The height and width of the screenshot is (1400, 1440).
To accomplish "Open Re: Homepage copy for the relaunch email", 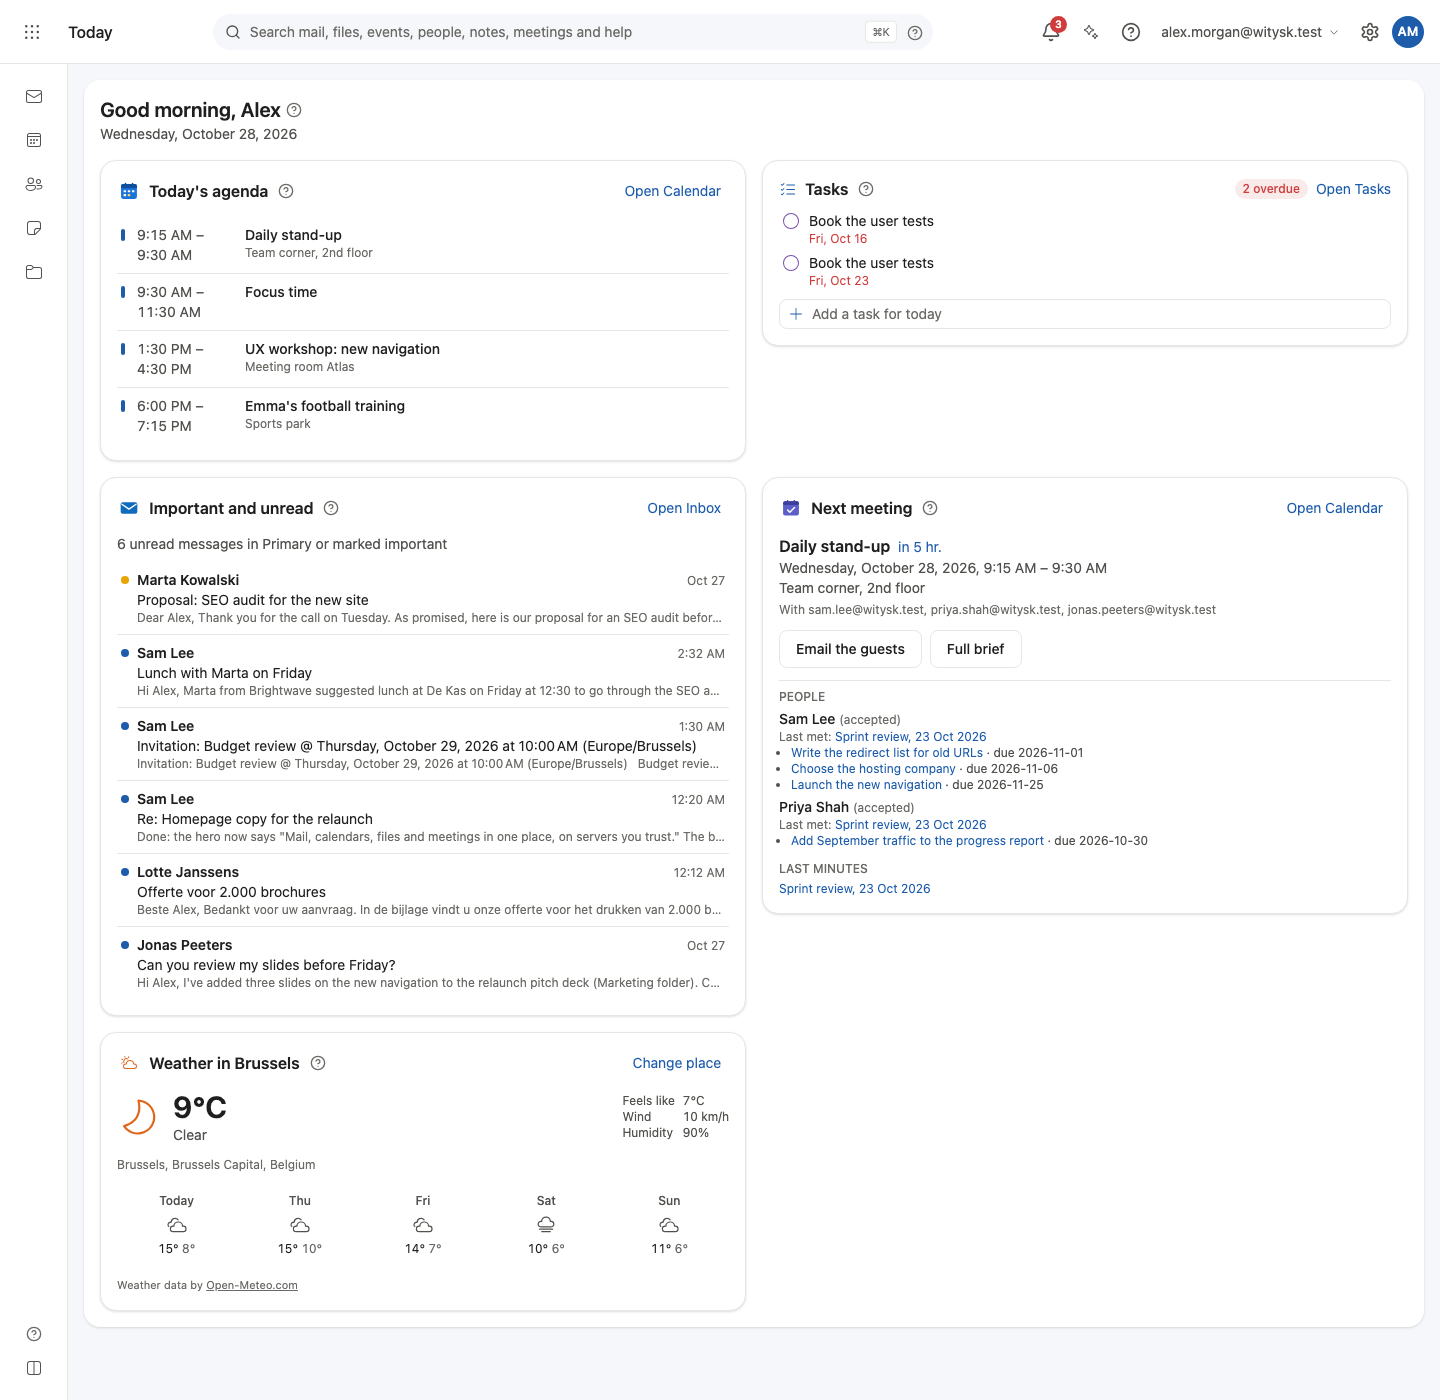I will 423,818.
